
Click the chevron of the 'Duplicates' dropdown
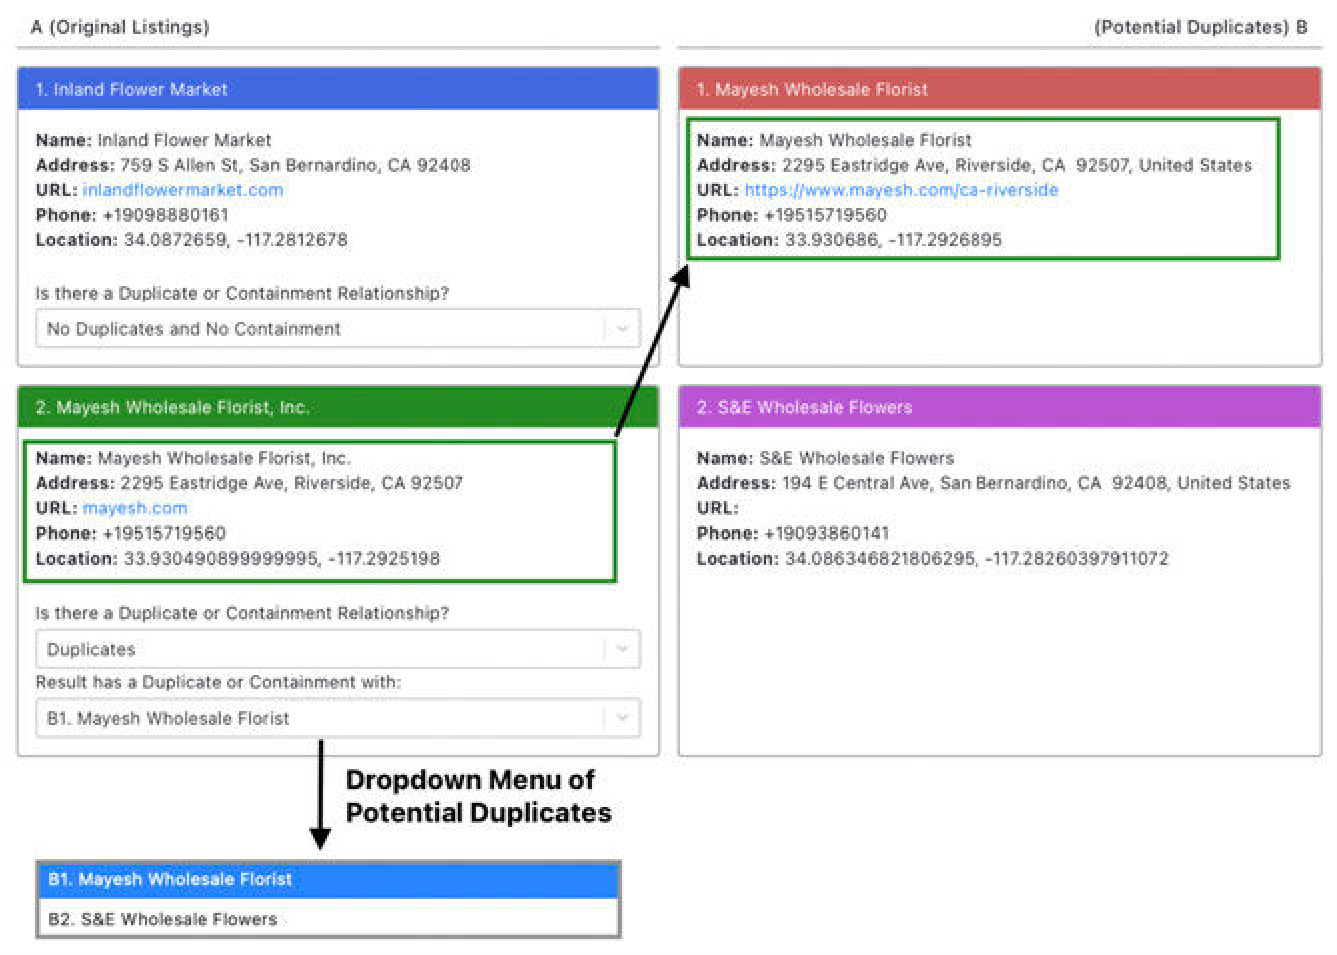pyautogui.click(x=622, y=649)
